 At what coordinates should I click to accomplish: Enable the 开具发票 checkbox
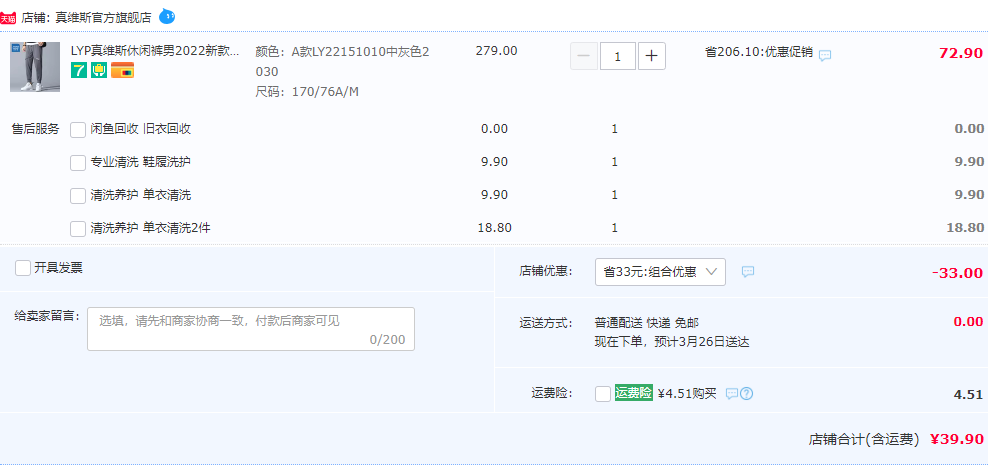coord(23,268)
